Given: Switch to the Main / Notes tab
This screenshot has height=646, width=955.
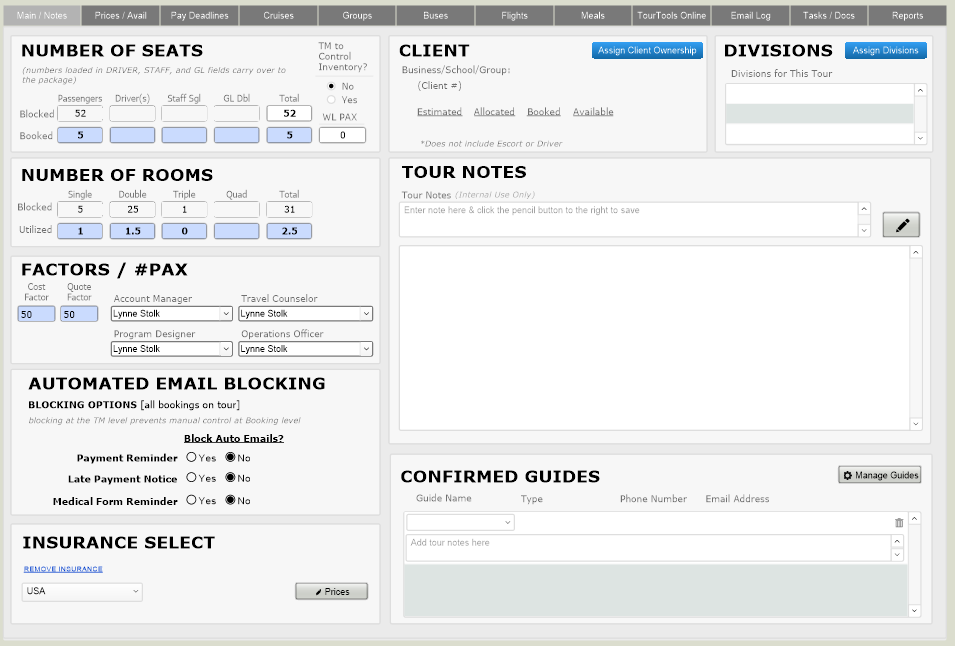Looking at the screenshot, I should [x=42, y=16].
